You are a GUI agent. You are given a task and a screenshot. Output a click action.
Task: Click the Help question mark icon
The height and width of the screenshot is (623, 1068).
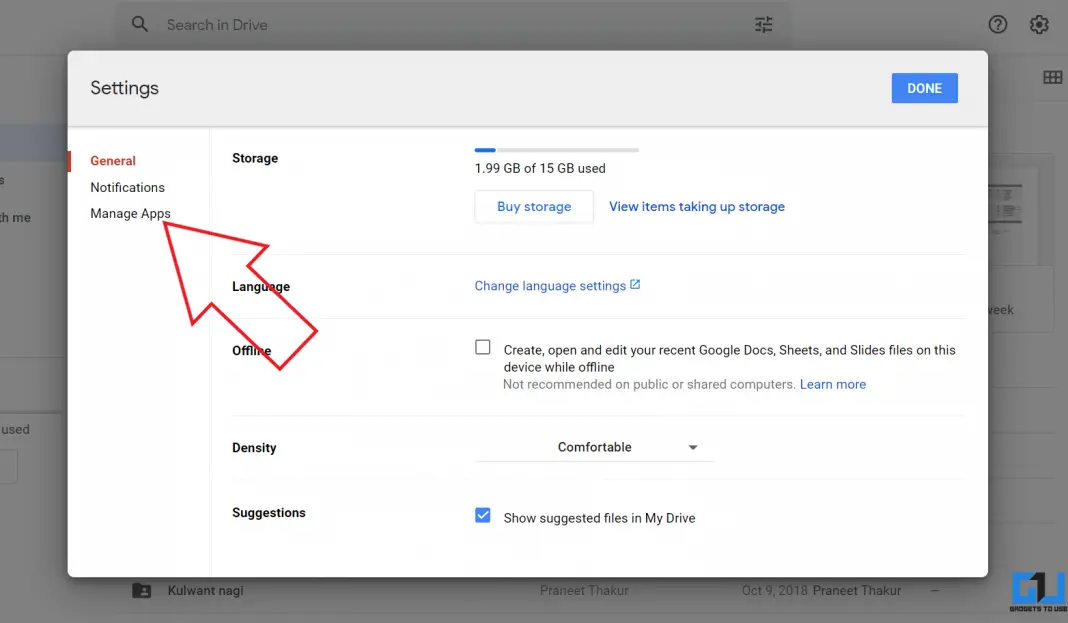tap(997, 24)
